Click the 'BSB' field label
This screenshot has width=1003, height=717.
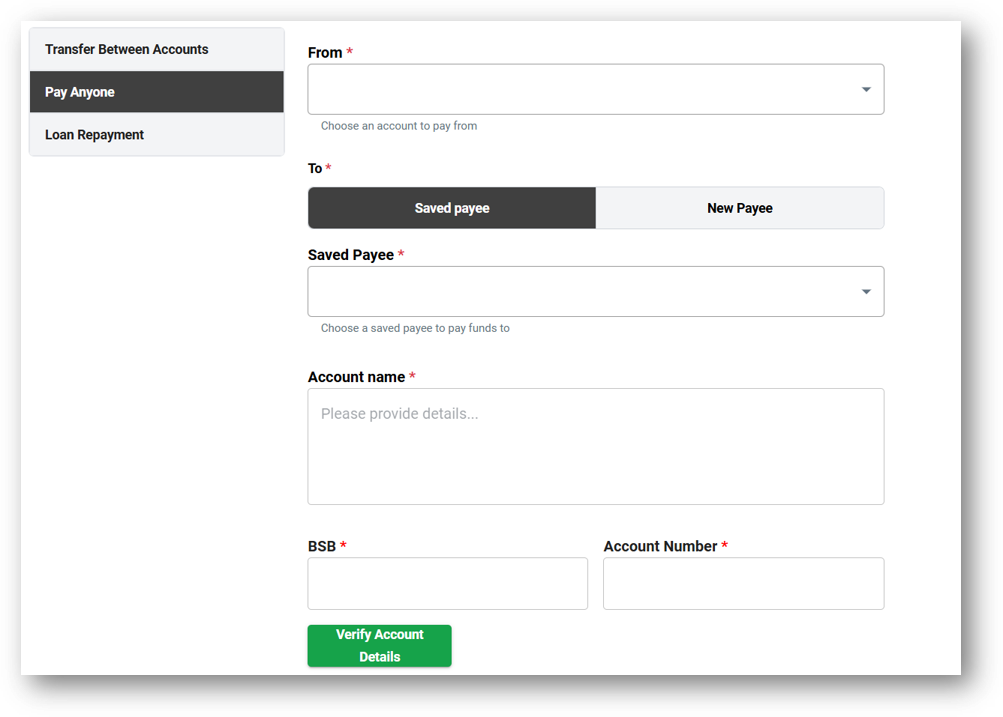click(322, 546)
